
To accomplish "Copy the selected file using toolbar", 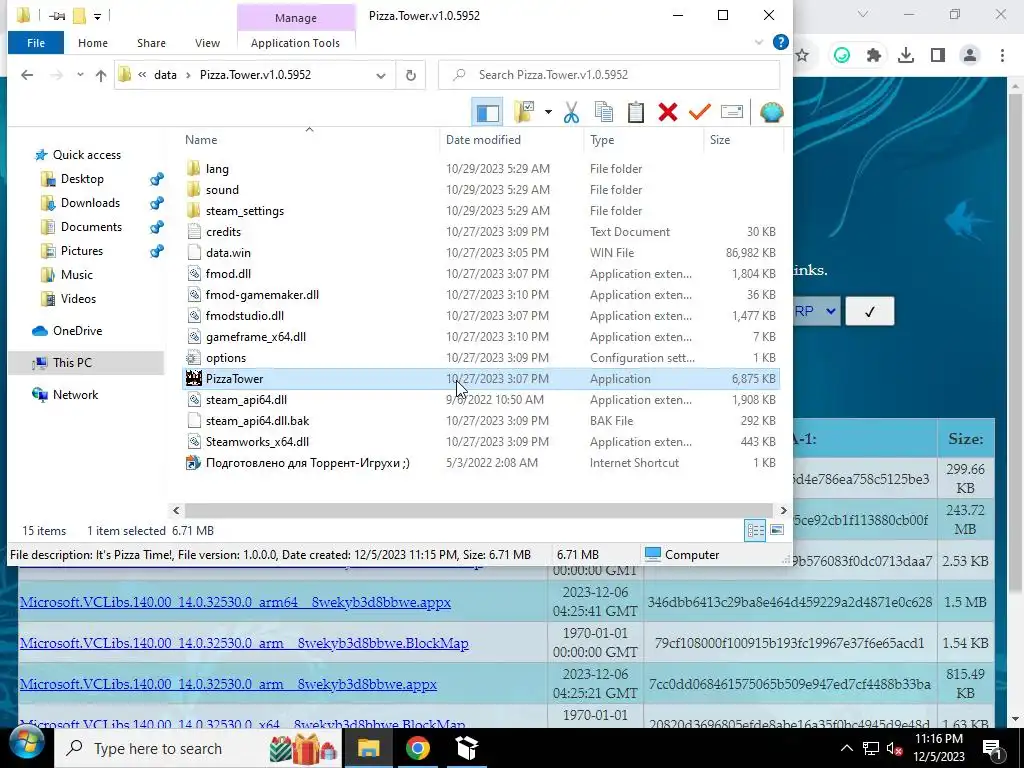I will [x=603, y=112].
